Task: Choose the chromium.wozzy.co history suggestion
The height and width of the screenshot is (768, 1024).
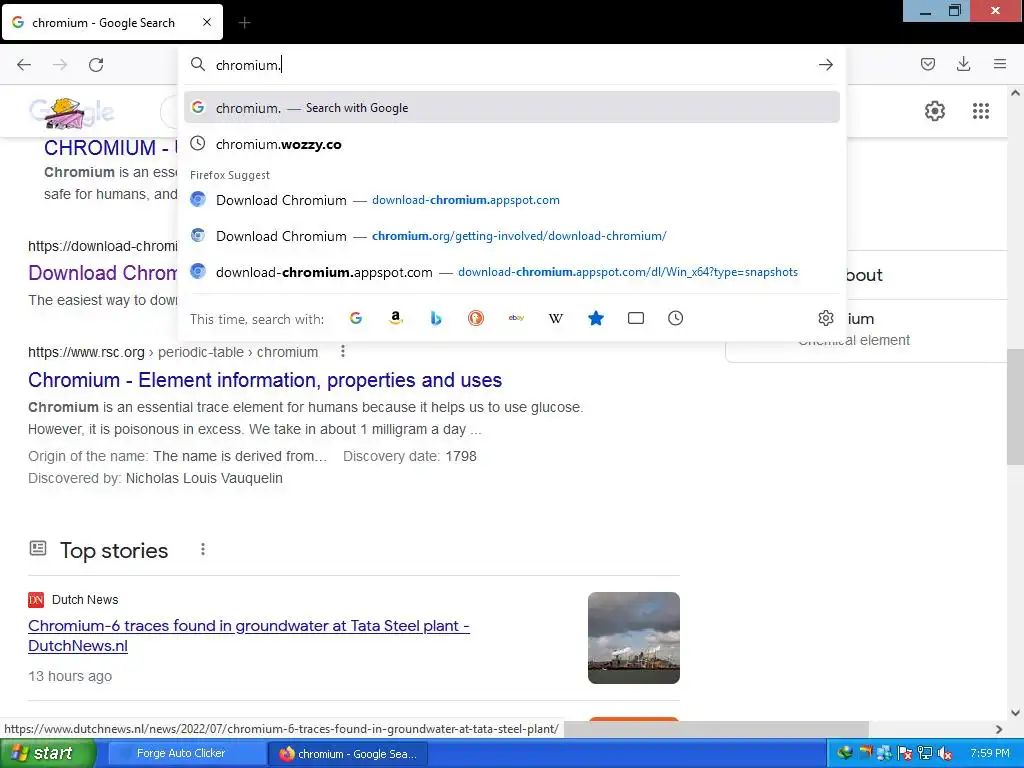Action: tap(512, 144)
